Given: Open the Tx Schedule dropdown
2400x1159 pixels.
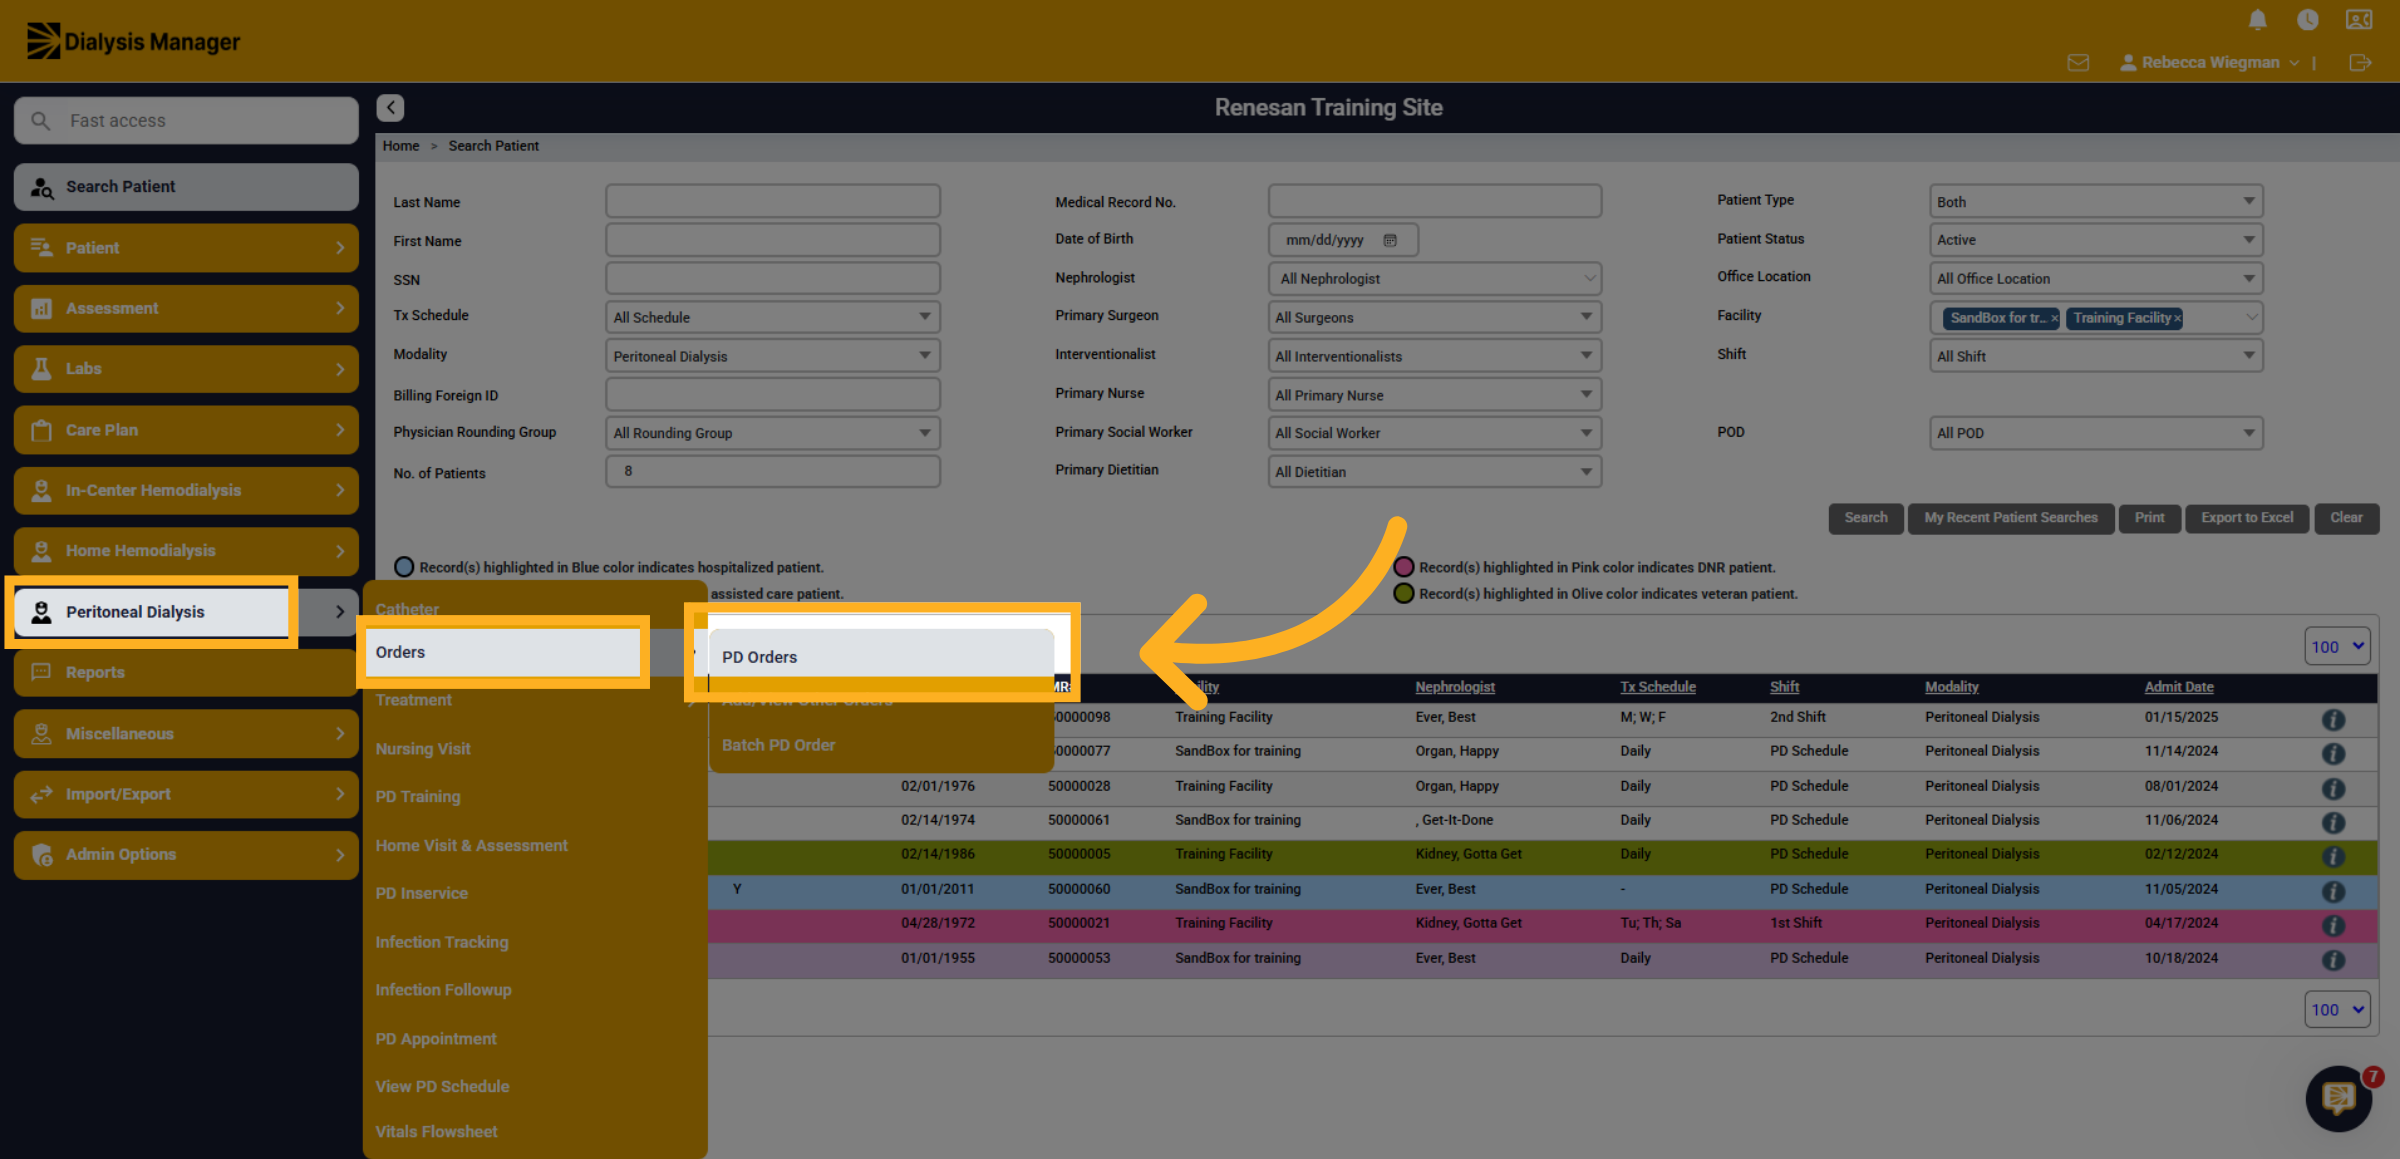Looking at the screenshot, I should point(772,317).
